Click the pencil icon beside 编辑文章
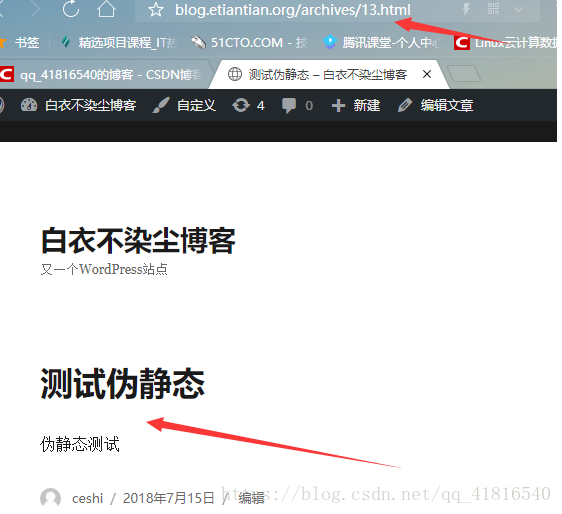The height and width of the screenshot is (514, 562). pos(405,105)
